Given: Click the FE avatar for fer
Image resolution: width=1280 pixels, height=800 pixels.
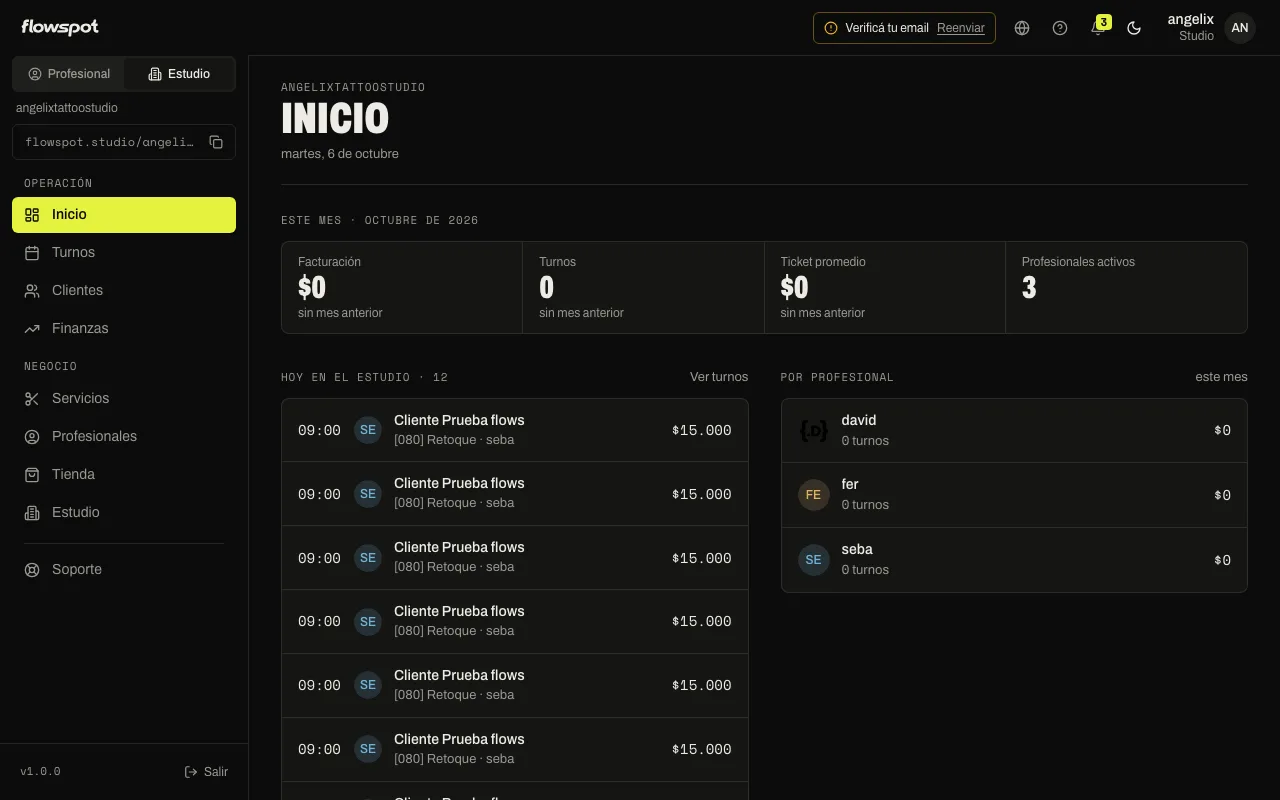Looking at the screenshot, I should coord(814,495).
